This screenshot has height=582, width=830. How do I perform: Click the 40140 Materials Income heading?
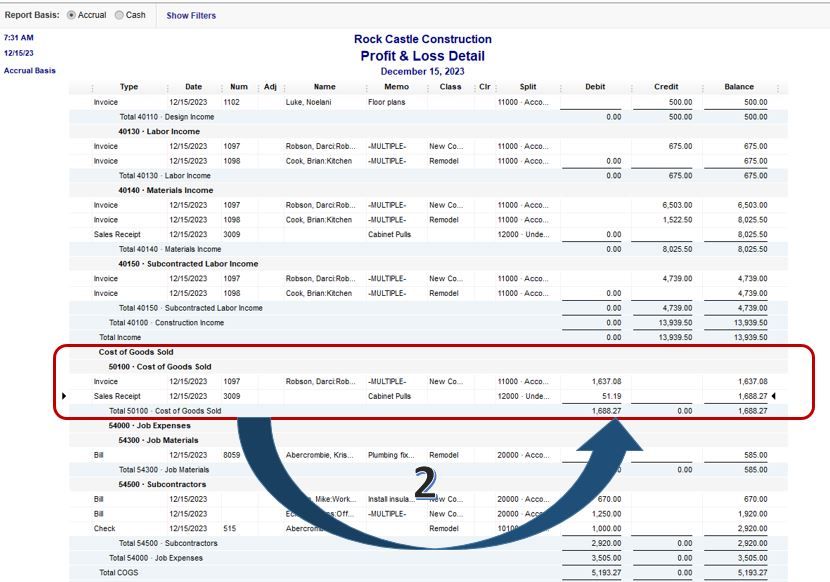pyautogui.click(x=166, y=190)
